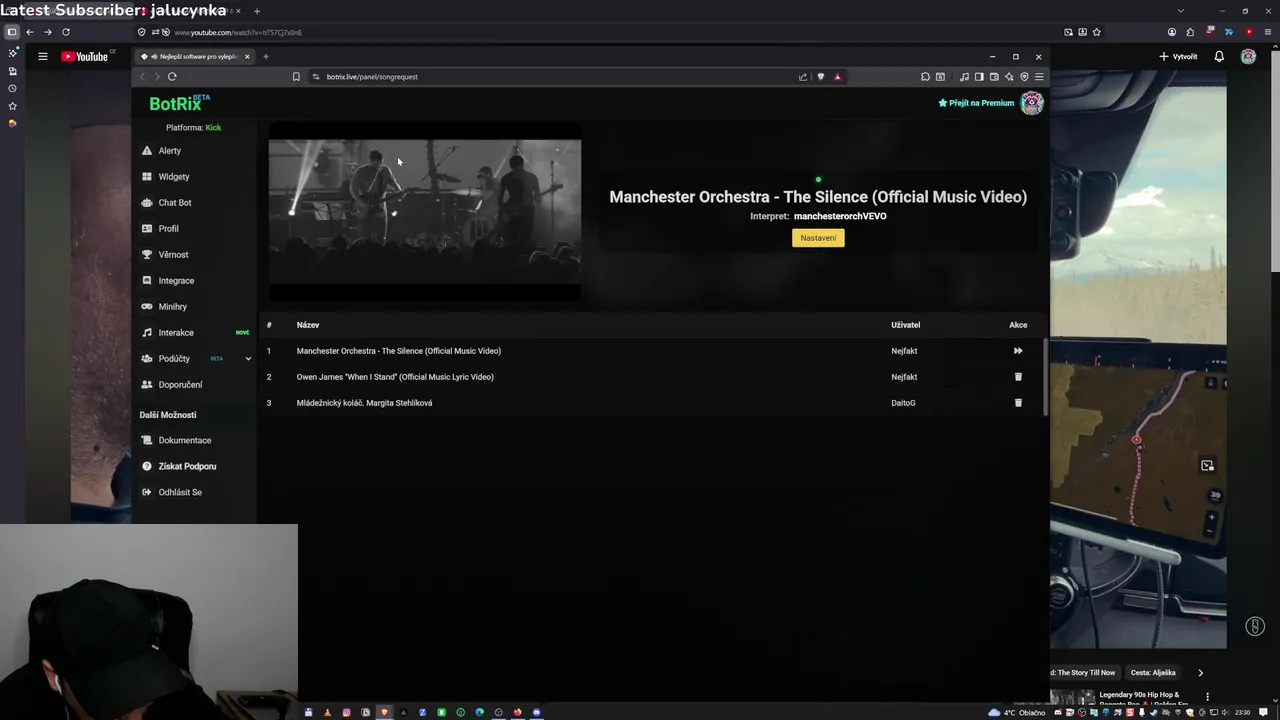1280x720 pixels.
Task: Click Vytvořit button on YouTube
Action: tap(1178, 57)
